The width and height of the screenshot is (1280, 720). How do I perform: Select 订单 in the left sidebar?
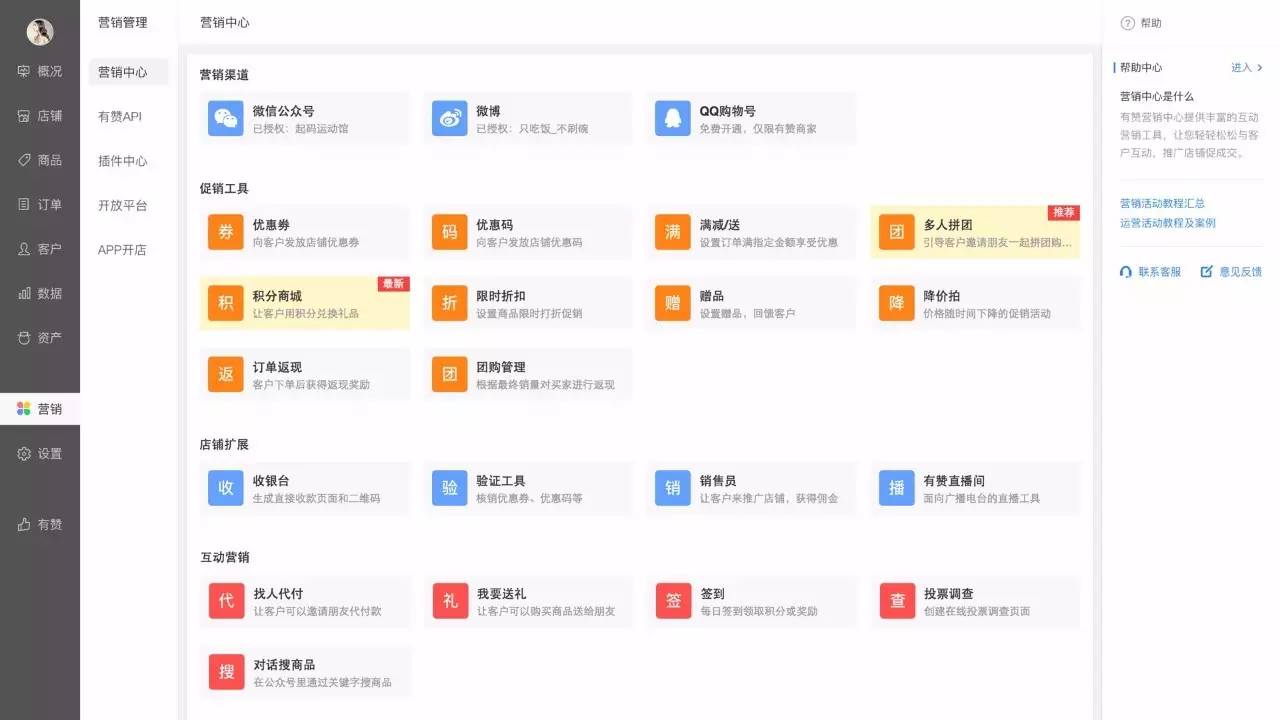tap(40, 205)
